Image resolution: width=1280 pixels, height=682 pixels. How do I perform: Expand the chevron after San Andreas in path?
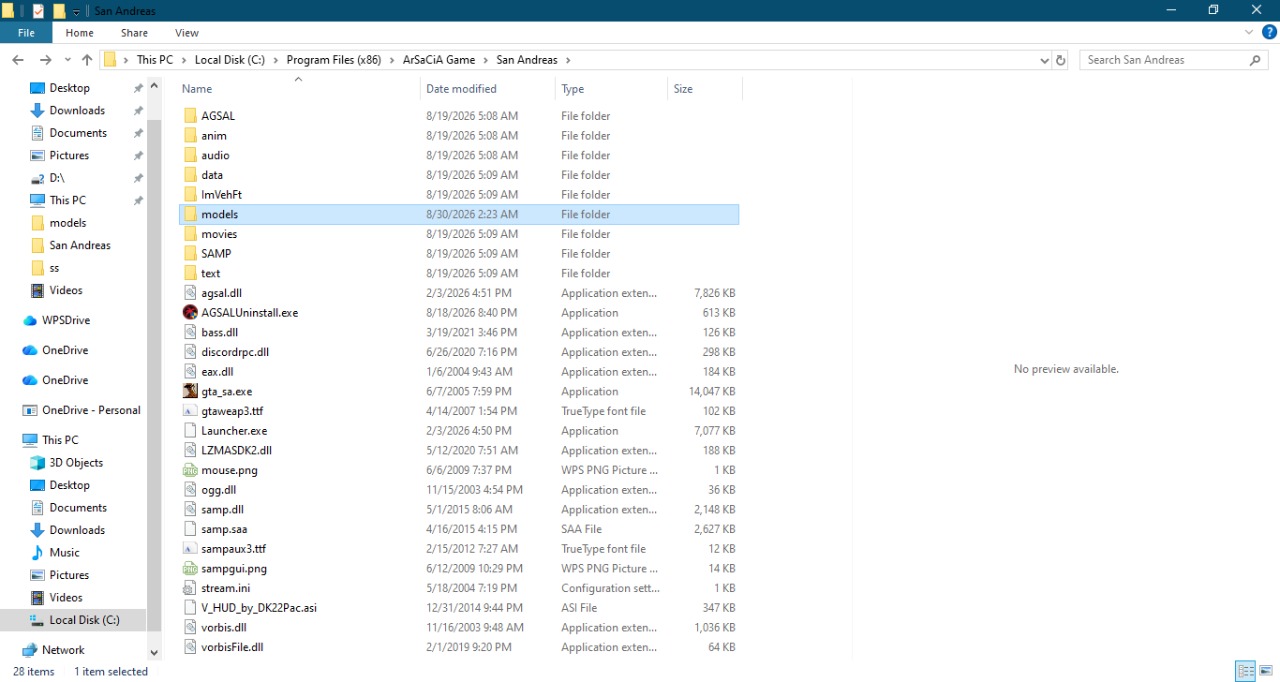pyautogui.click(x=567, y=60)
